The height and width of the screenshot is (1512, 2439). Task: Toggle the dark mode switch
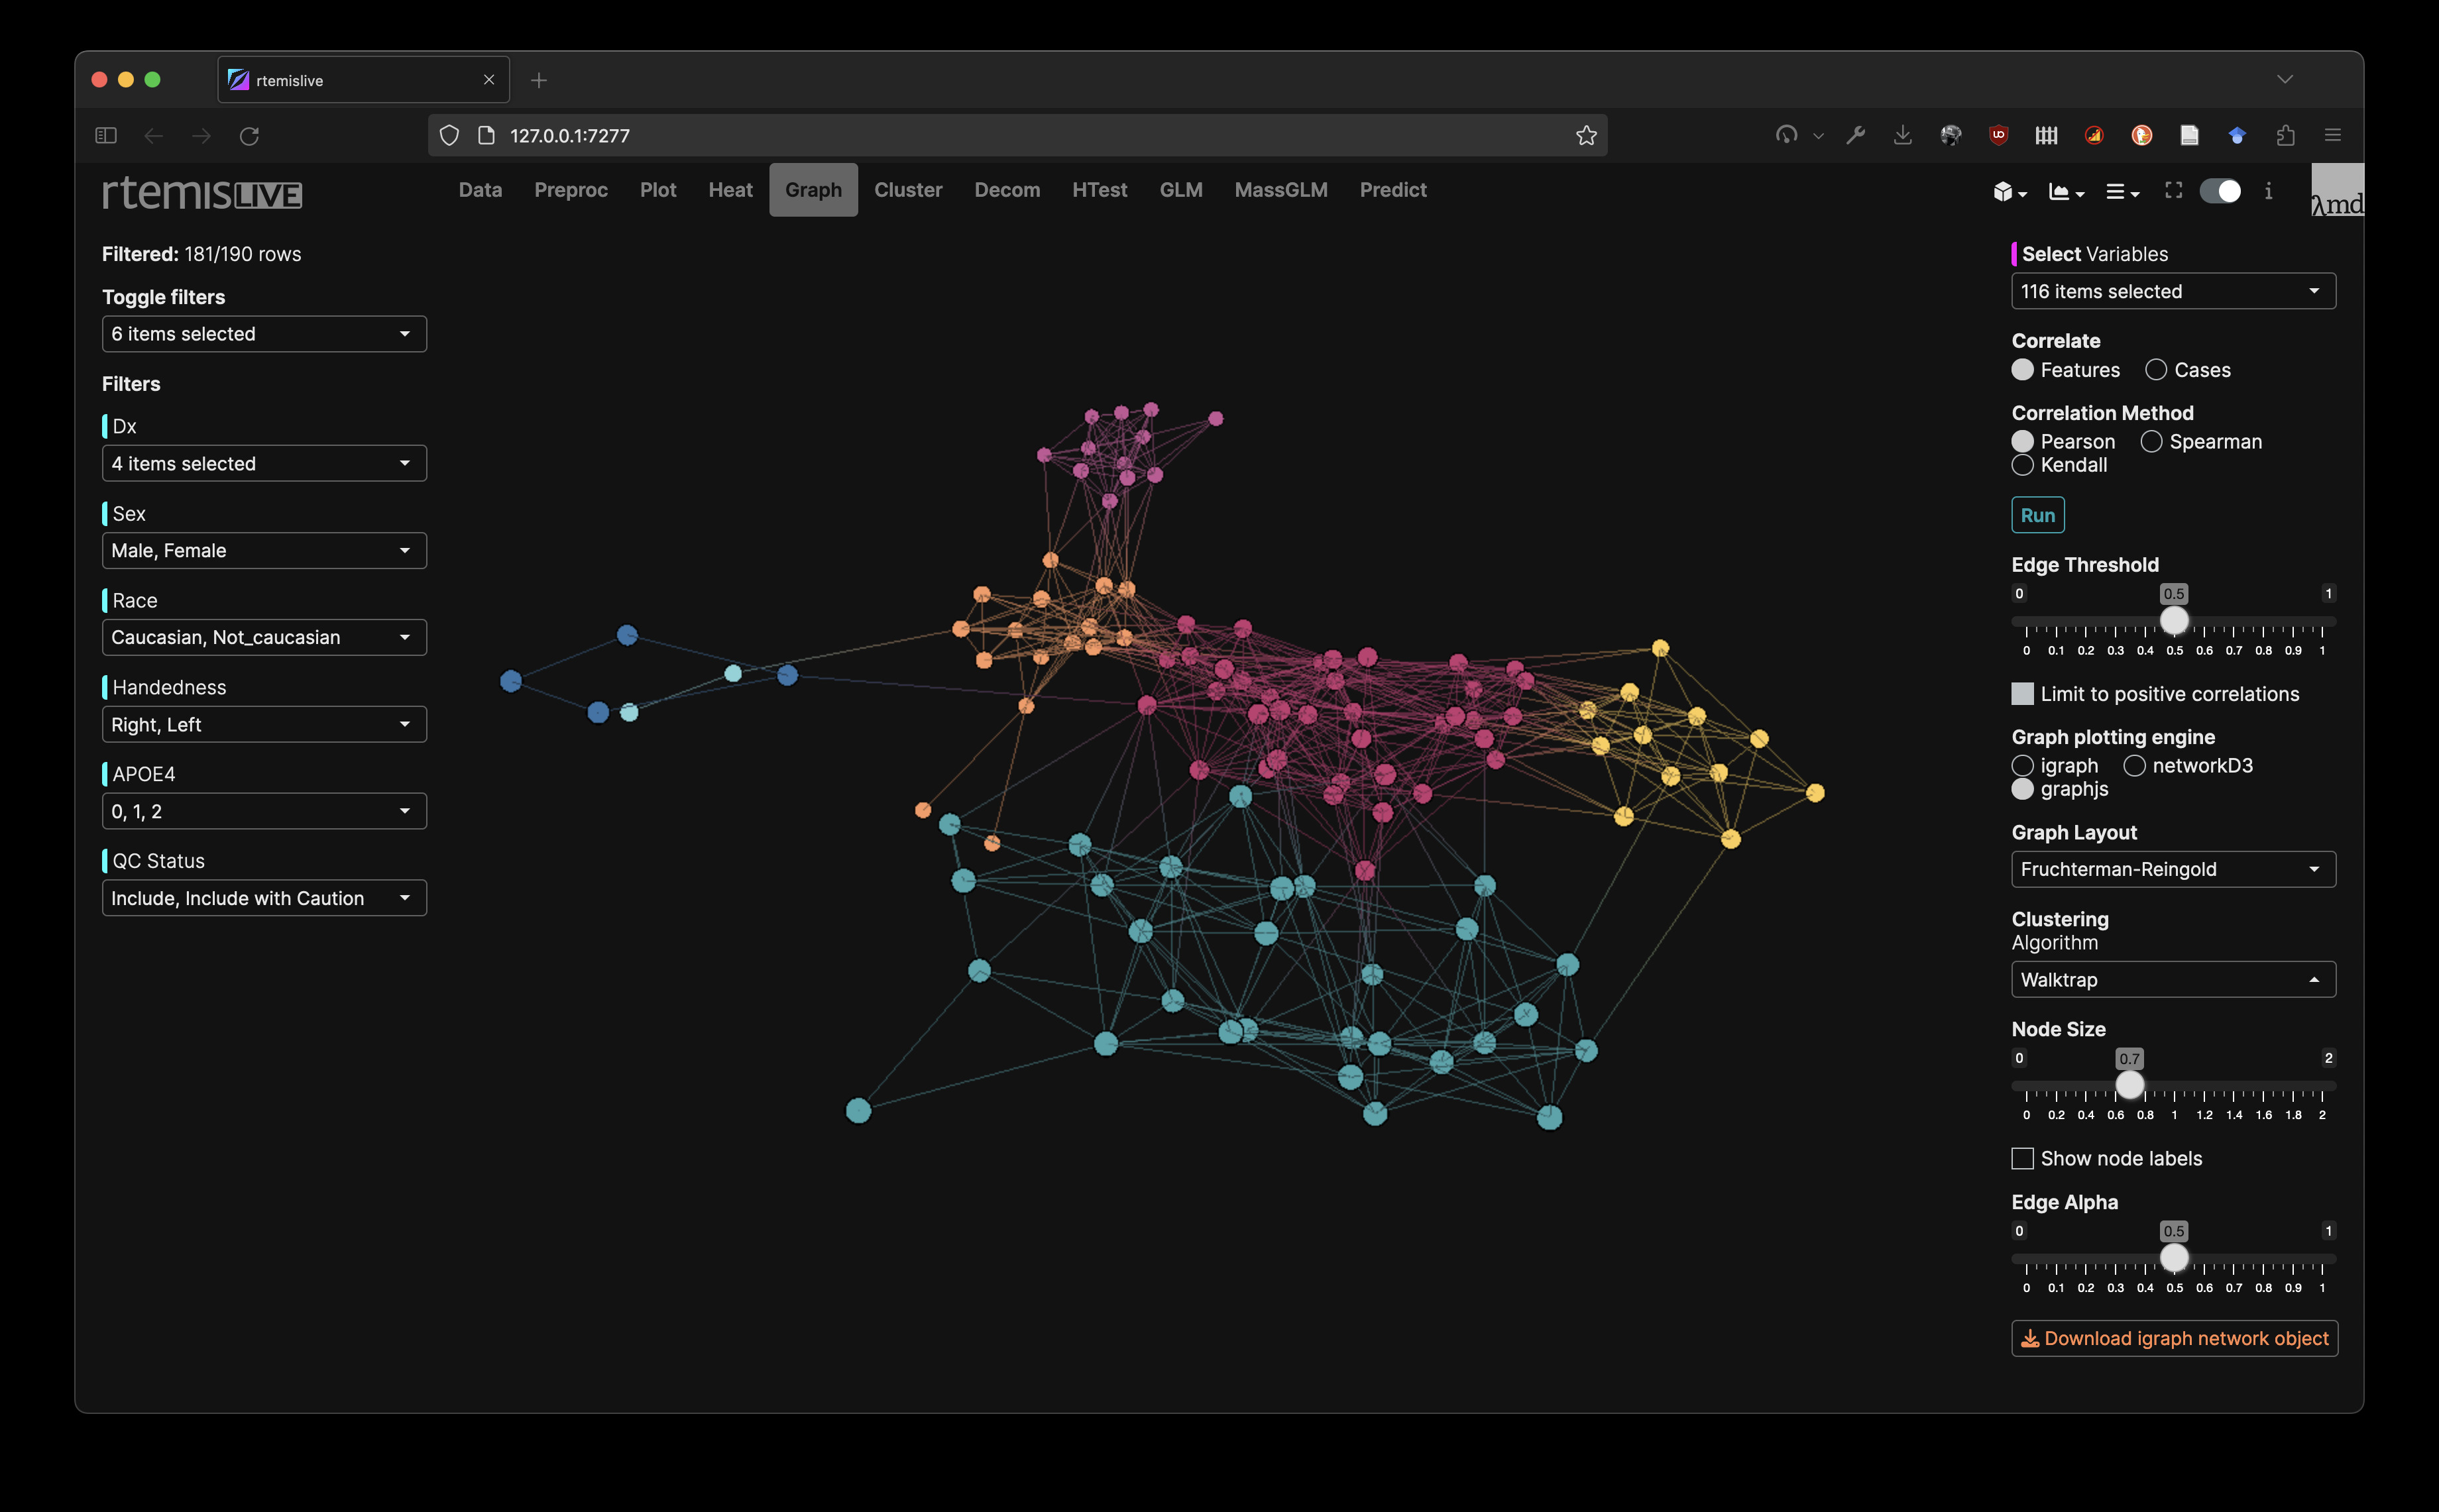(x=2220, y=191)
